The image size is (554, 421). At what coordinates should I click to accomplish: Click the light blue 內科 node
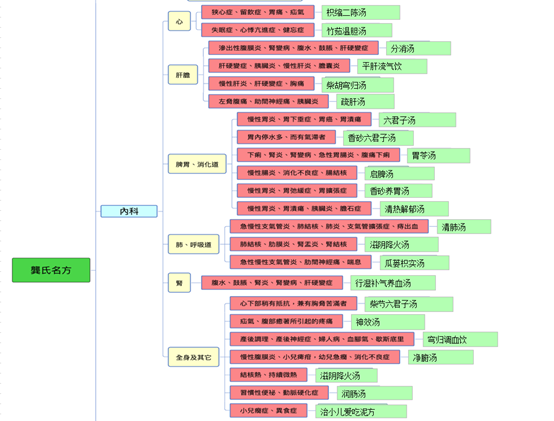click(129, 211)
